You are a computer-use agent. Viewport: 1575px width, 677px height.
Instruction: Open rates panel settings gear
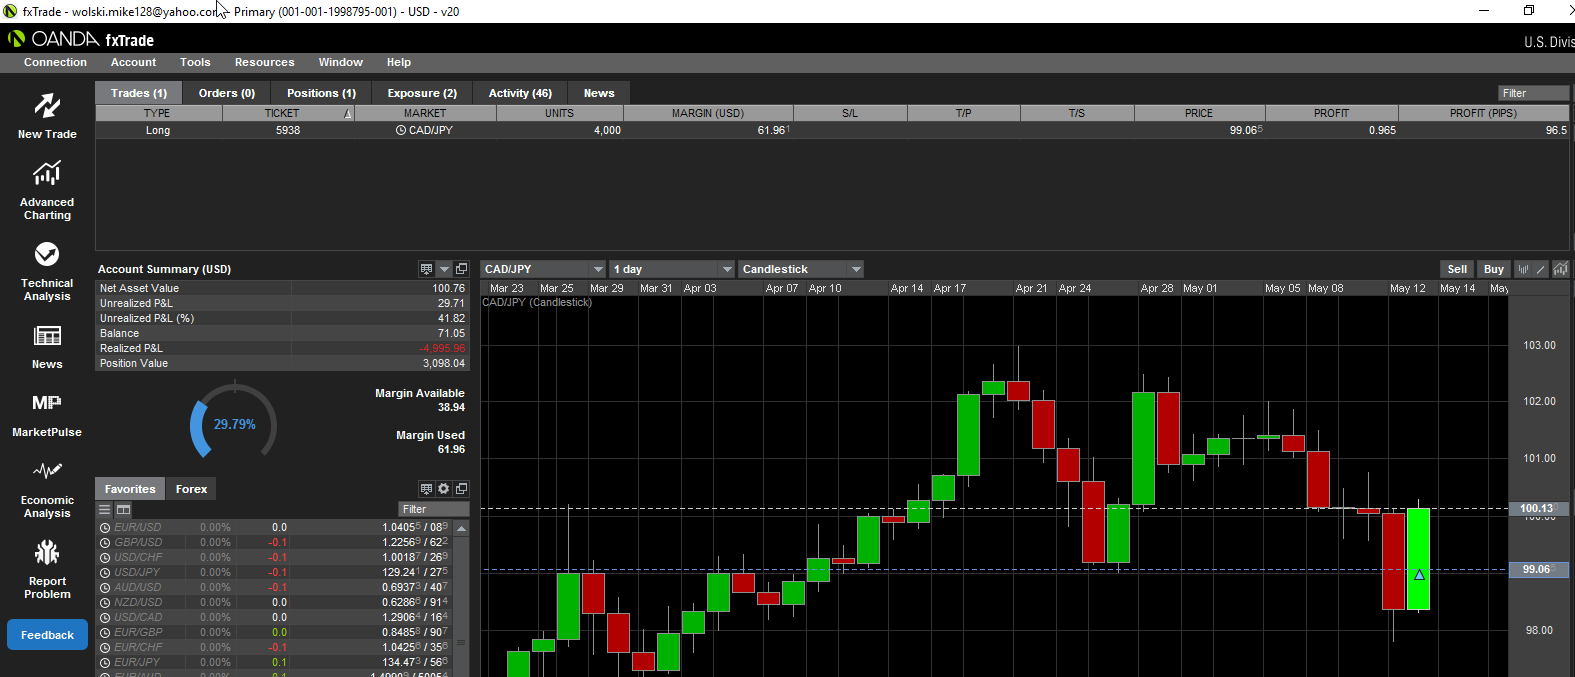point(444,489)
